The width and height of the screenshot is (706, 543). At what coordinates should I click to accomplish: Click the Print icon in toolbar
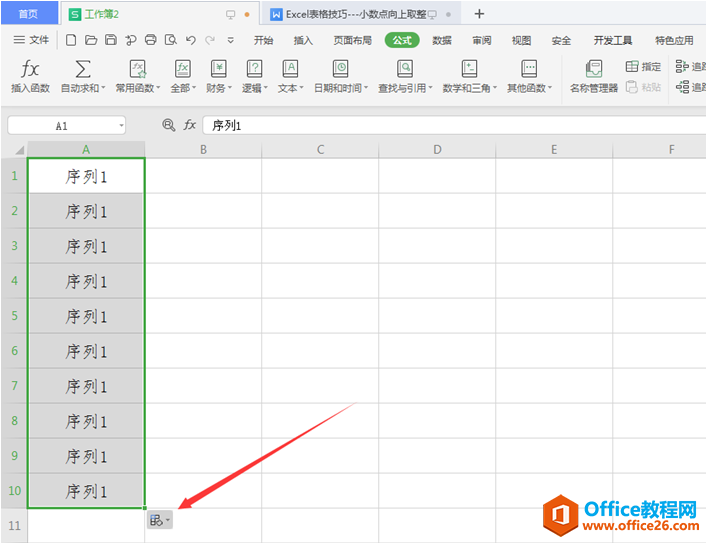151,40
